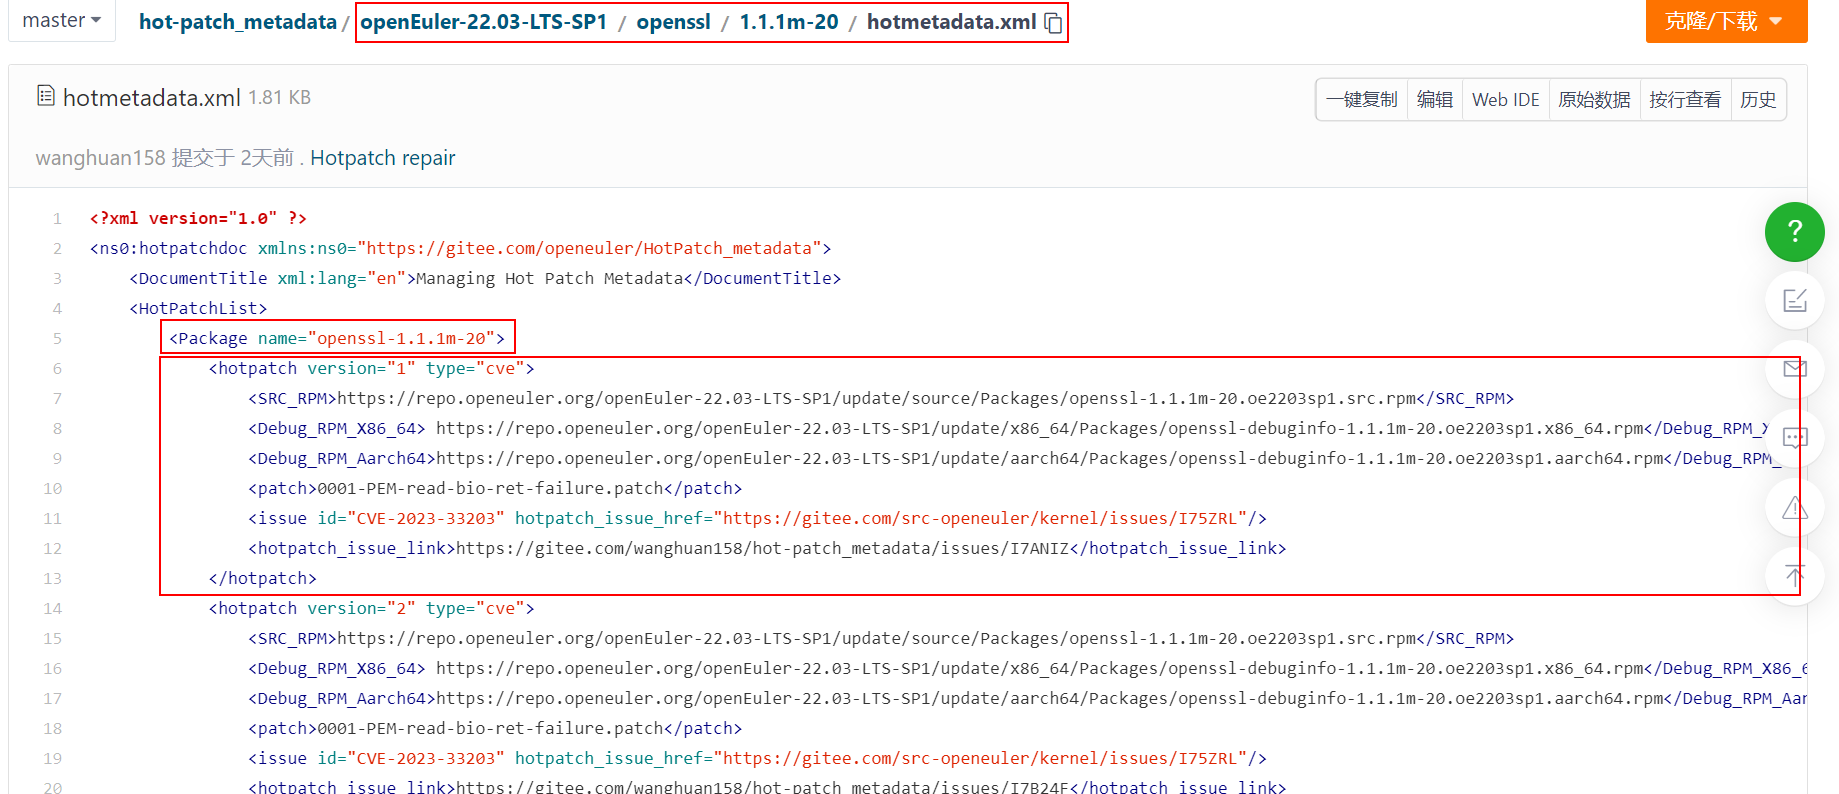Copy file path using the copy icon
Viewport: 1839px width, 794px height.
1053,23
